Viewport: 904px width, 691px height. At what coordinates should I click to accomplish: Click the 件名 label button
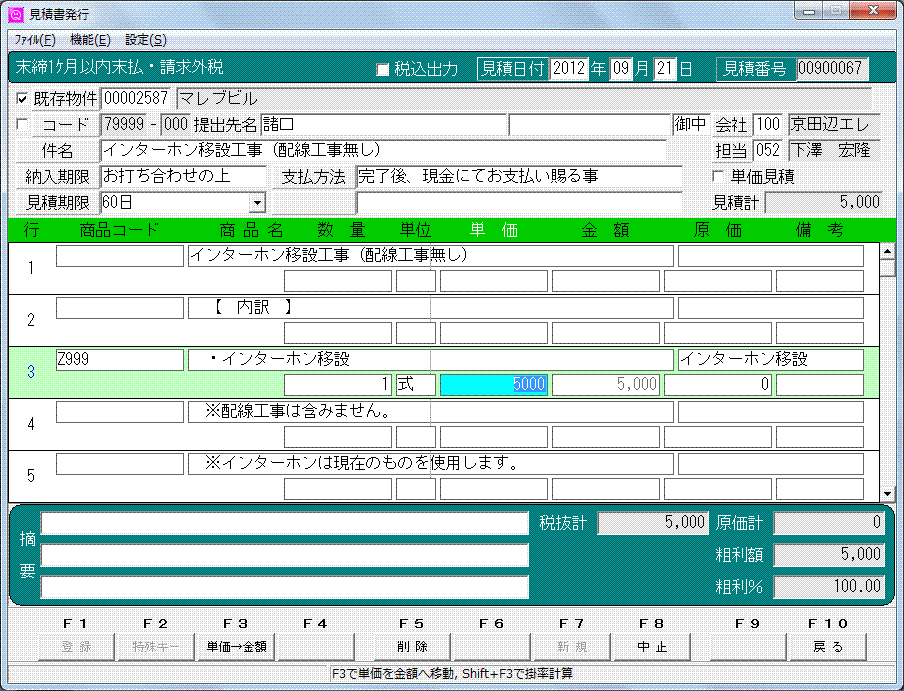[x=58, y=150]
